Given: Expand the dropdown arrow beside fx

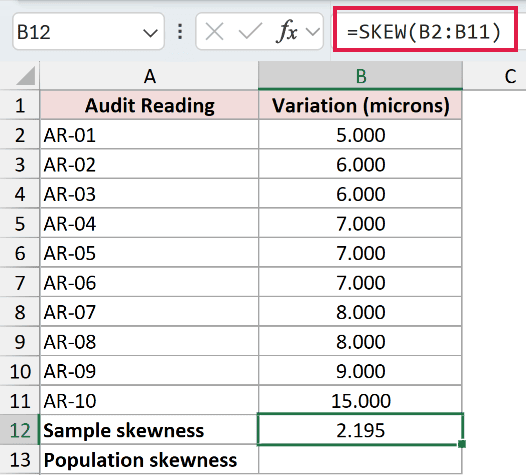Looking at the screenshot, I should pos(313,32).
